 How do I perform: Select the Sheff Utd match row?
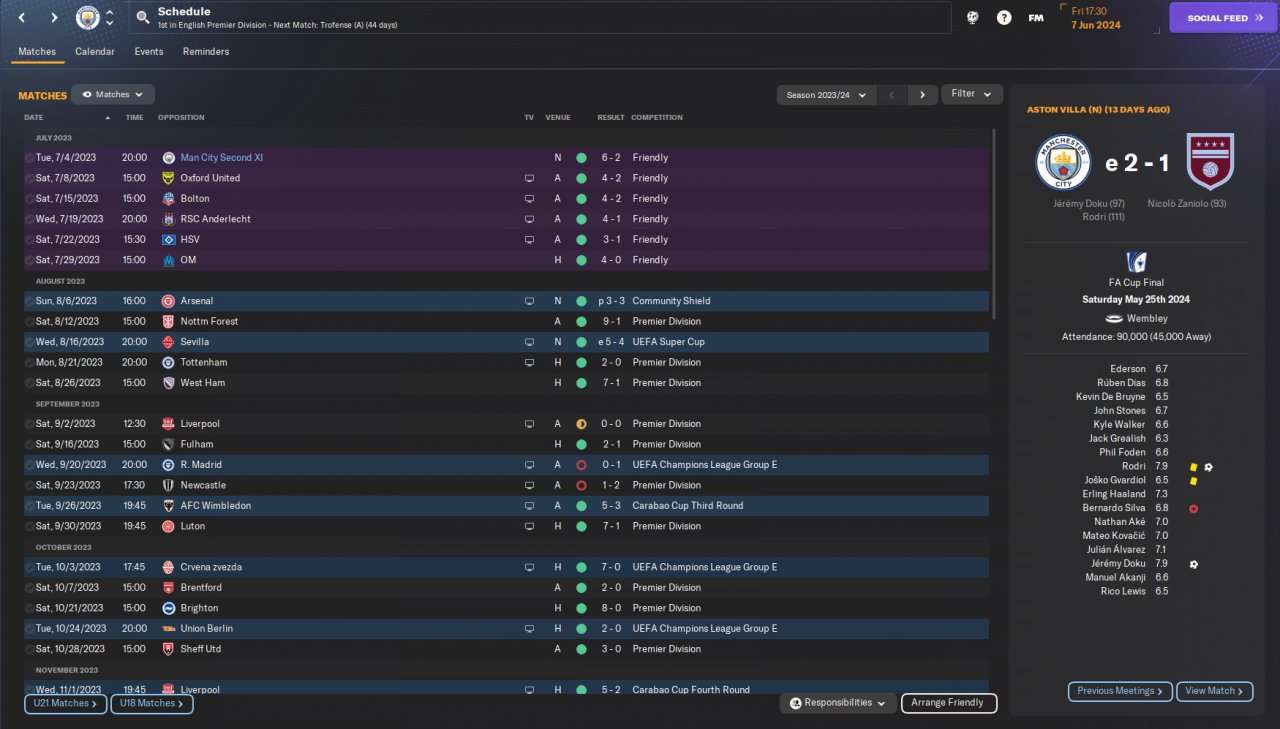506,649
